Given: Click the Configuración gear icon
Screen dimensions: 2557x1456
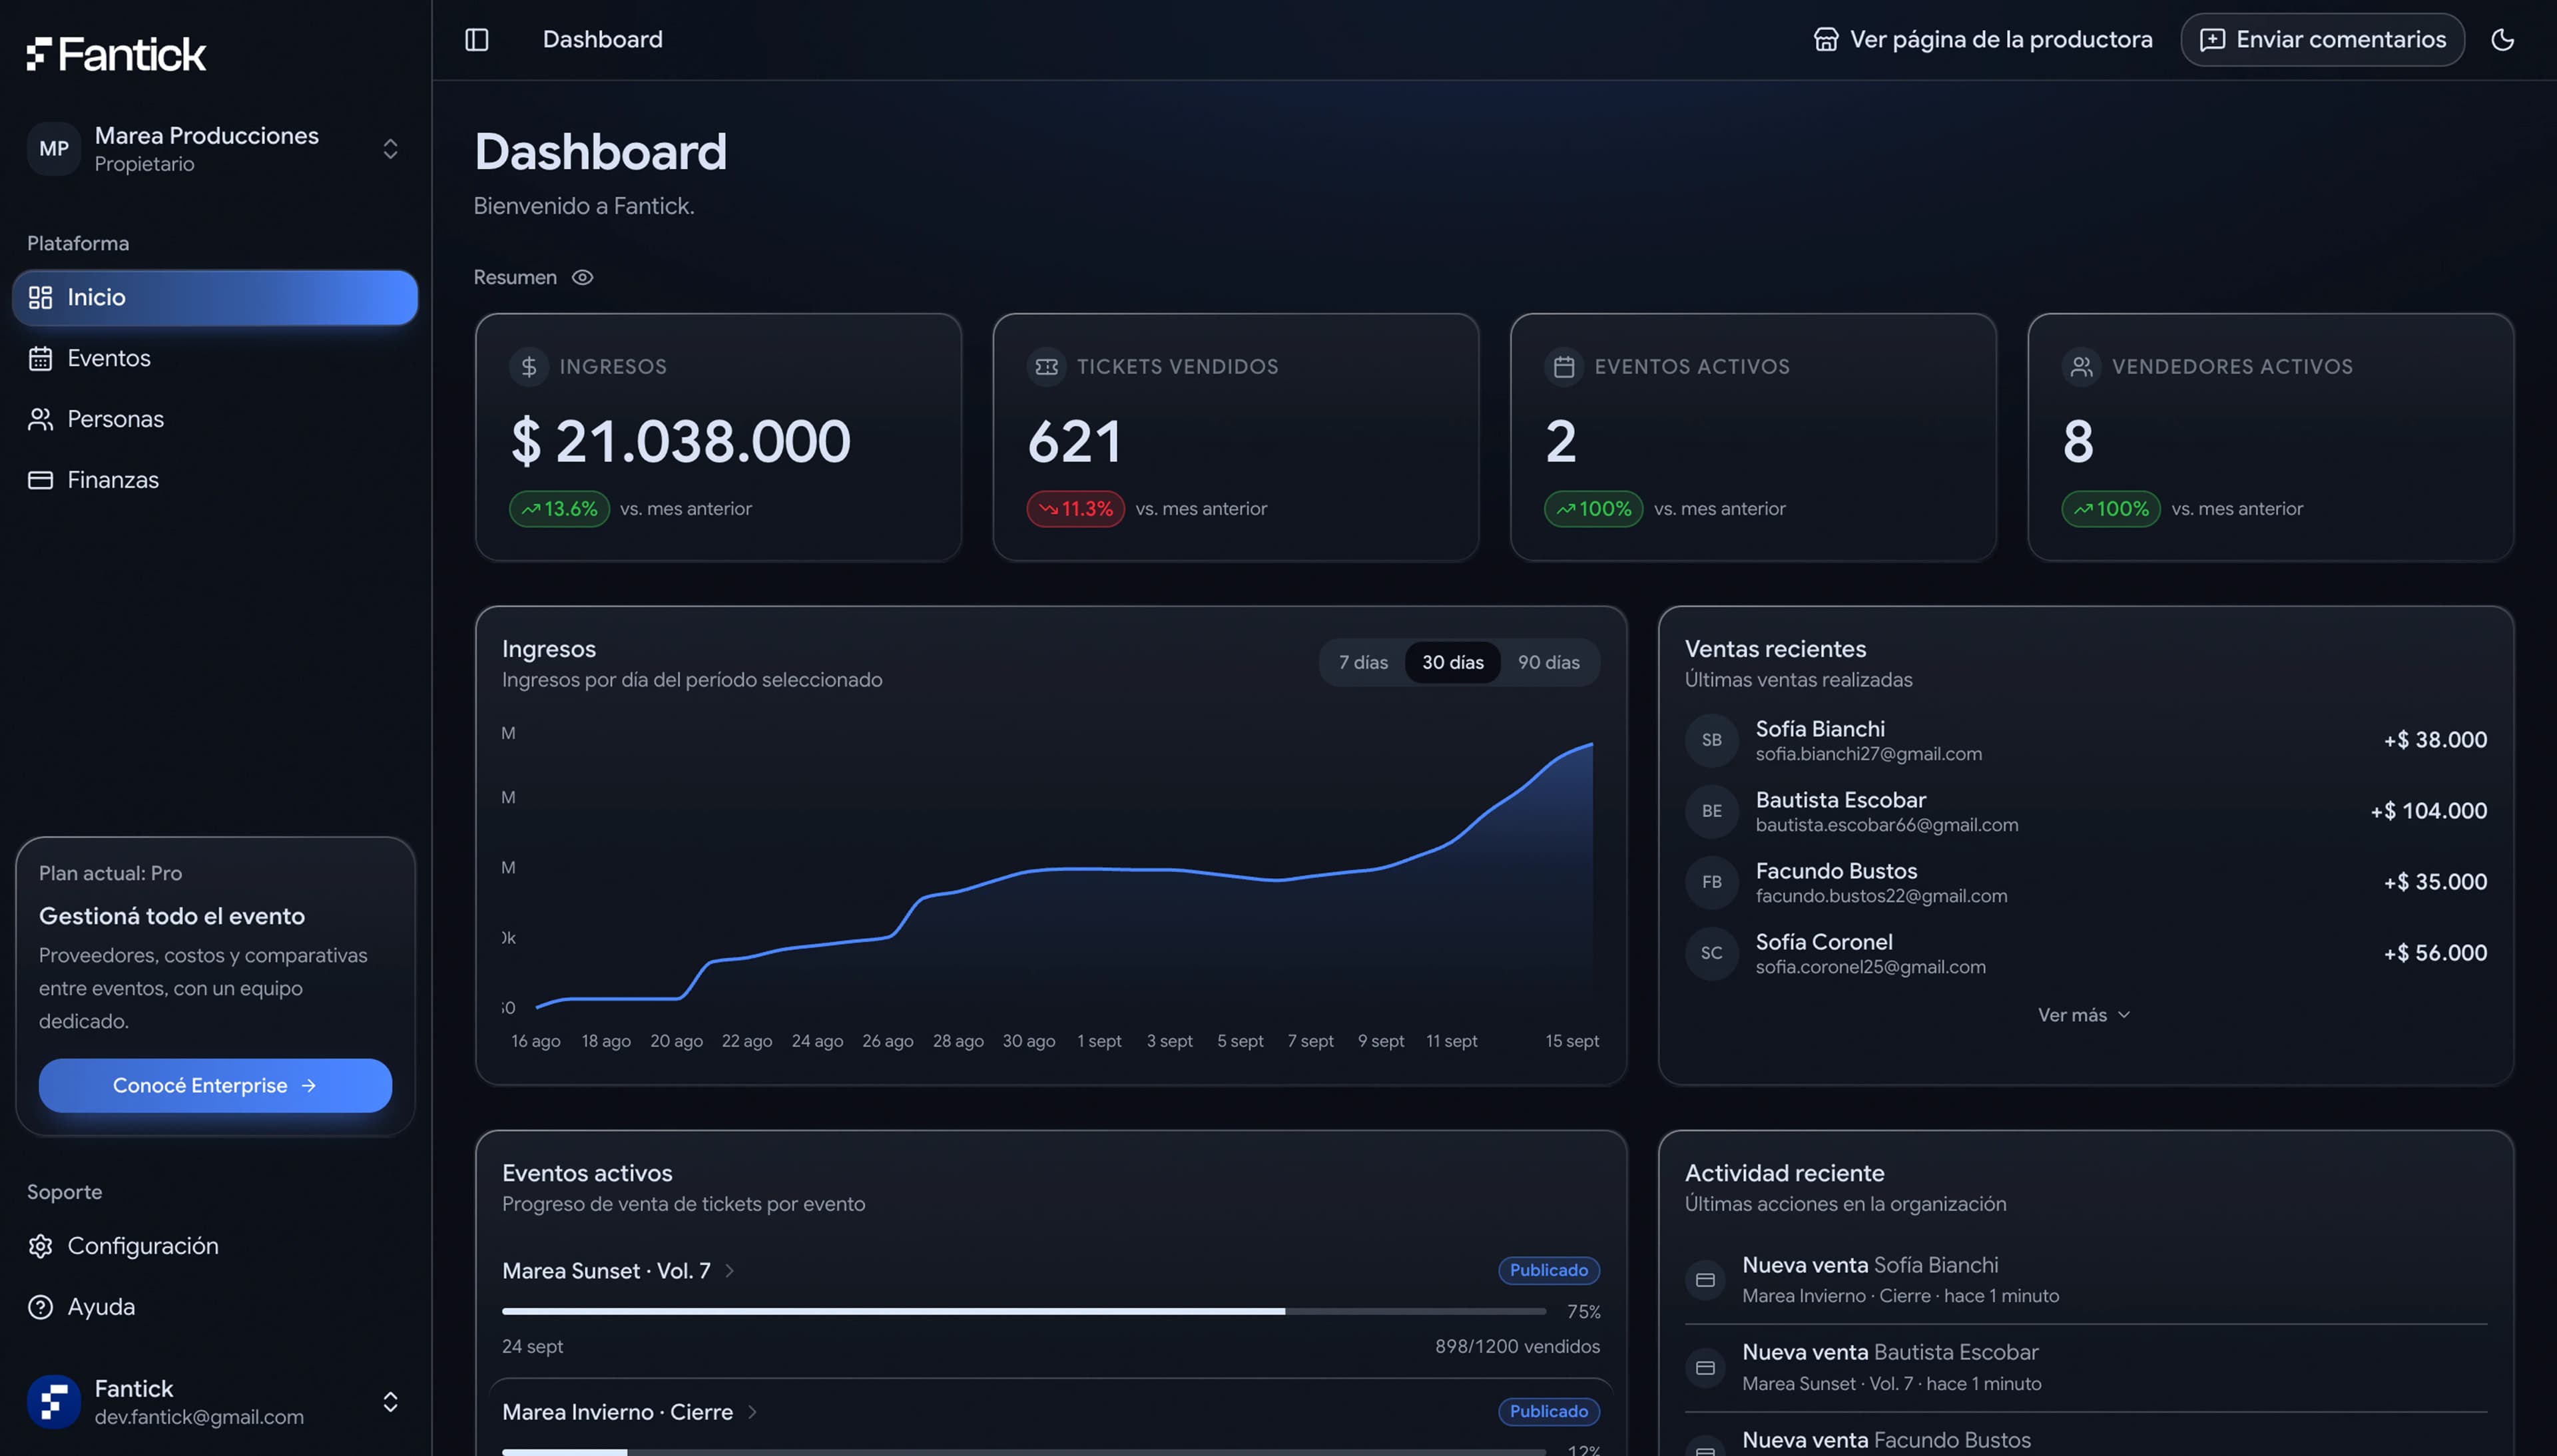Looking at the screenshot, I should pos(40,1247).
